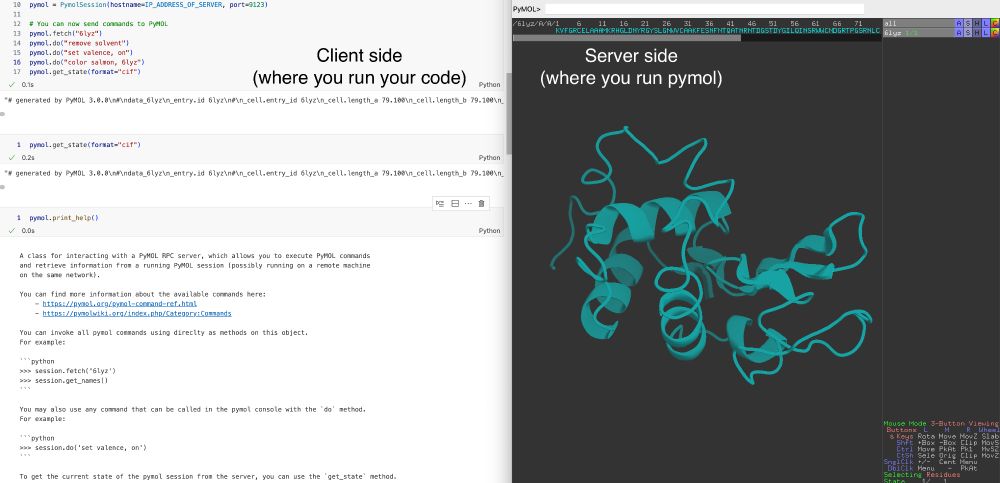Open the Label menu for 'all' row

(986, 23)
